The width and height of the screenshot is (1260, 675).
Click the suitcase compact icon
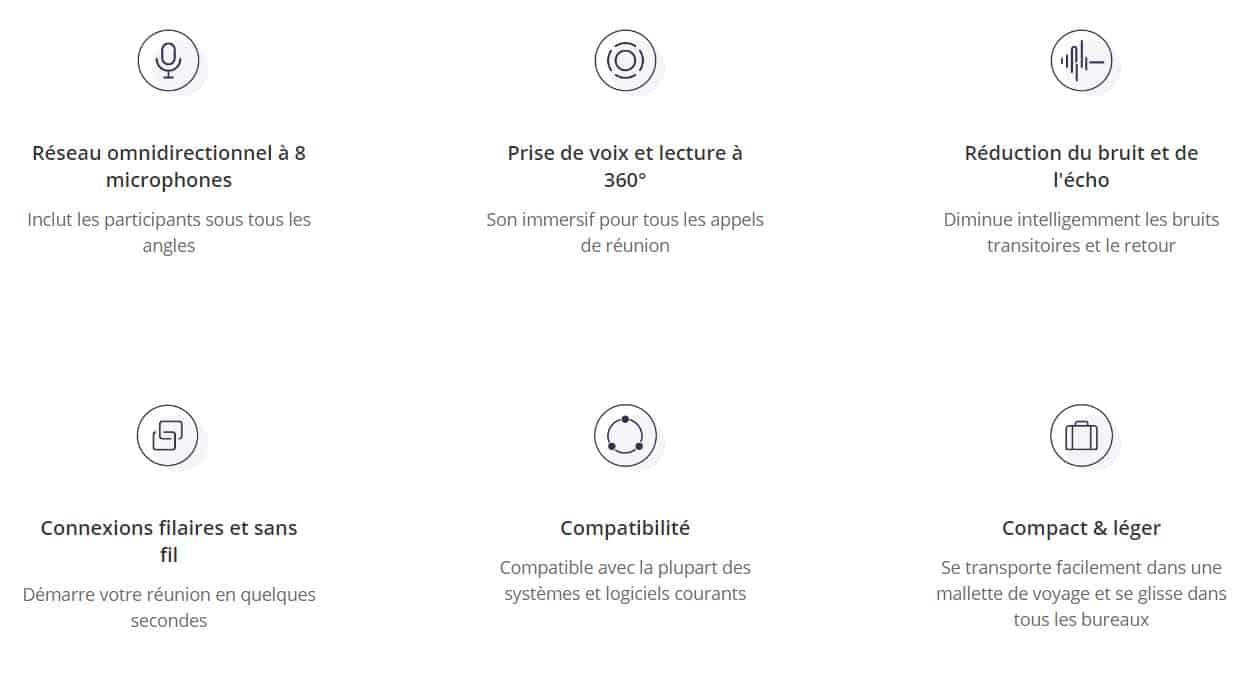coord(1081,435)
